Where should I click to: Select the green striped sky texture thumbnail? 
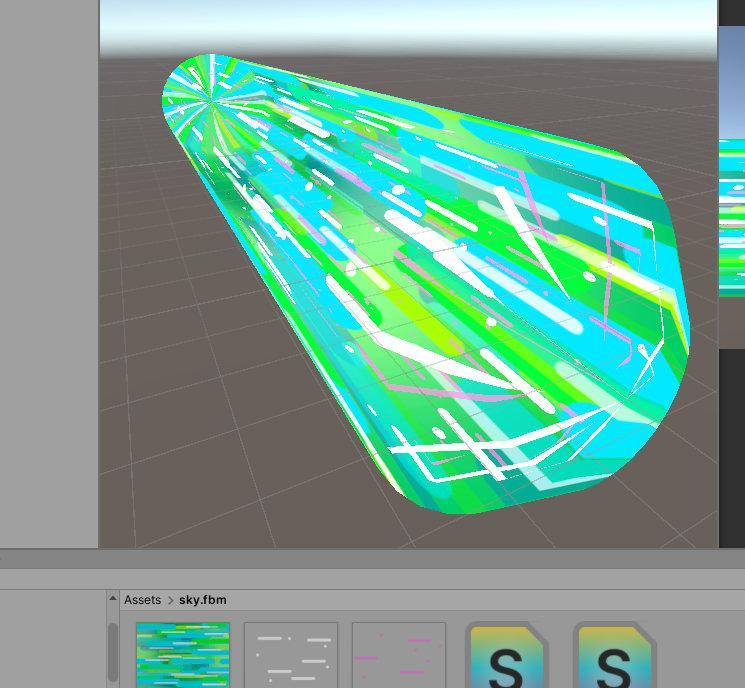[x=183, y=654]
